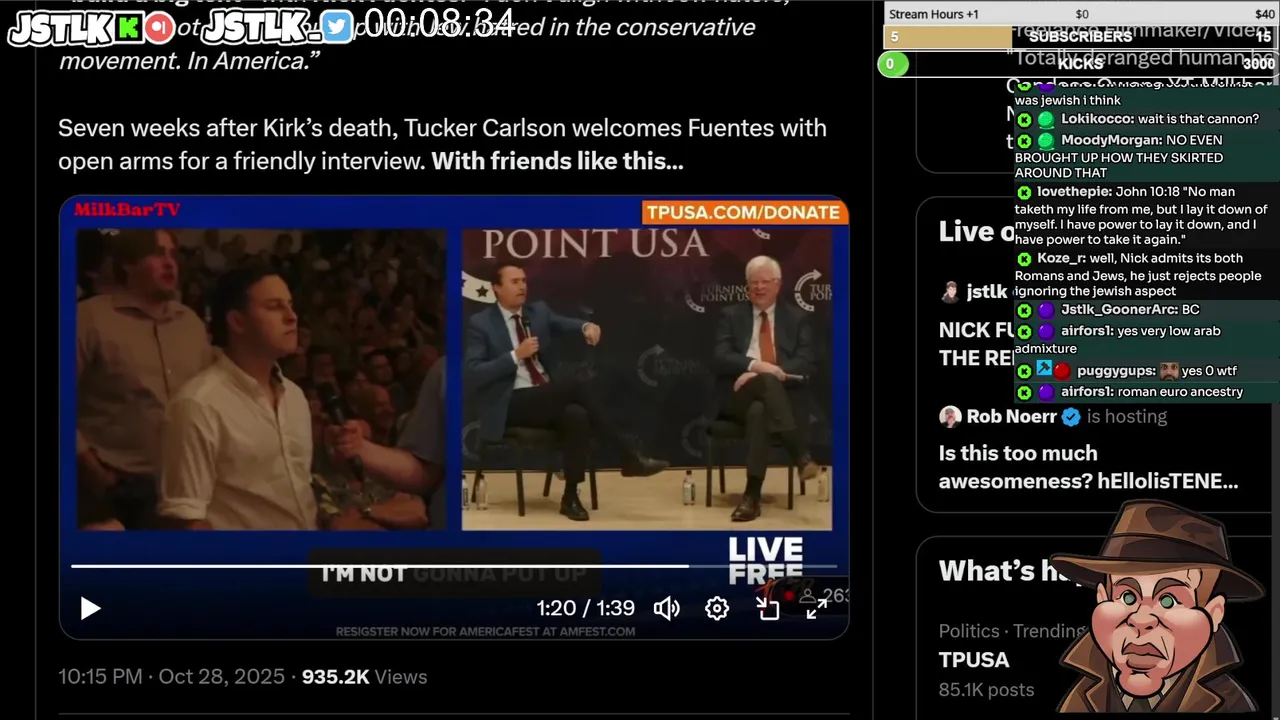Click the Jstlk_GoonerArc username in chat
This screenshot has height=720, width=1280.
click(x=1118, y=310)
